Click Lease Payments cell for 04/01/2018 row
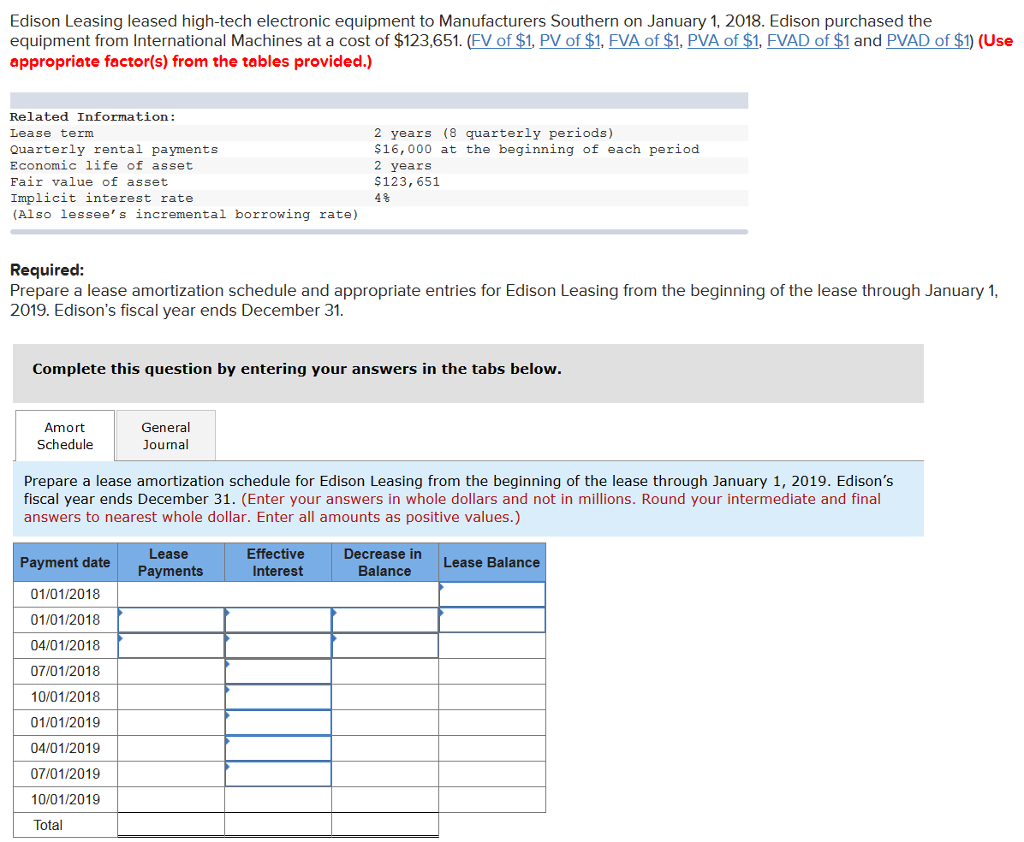The width and height of the screenshot is (1024, 842). [171, 645]
